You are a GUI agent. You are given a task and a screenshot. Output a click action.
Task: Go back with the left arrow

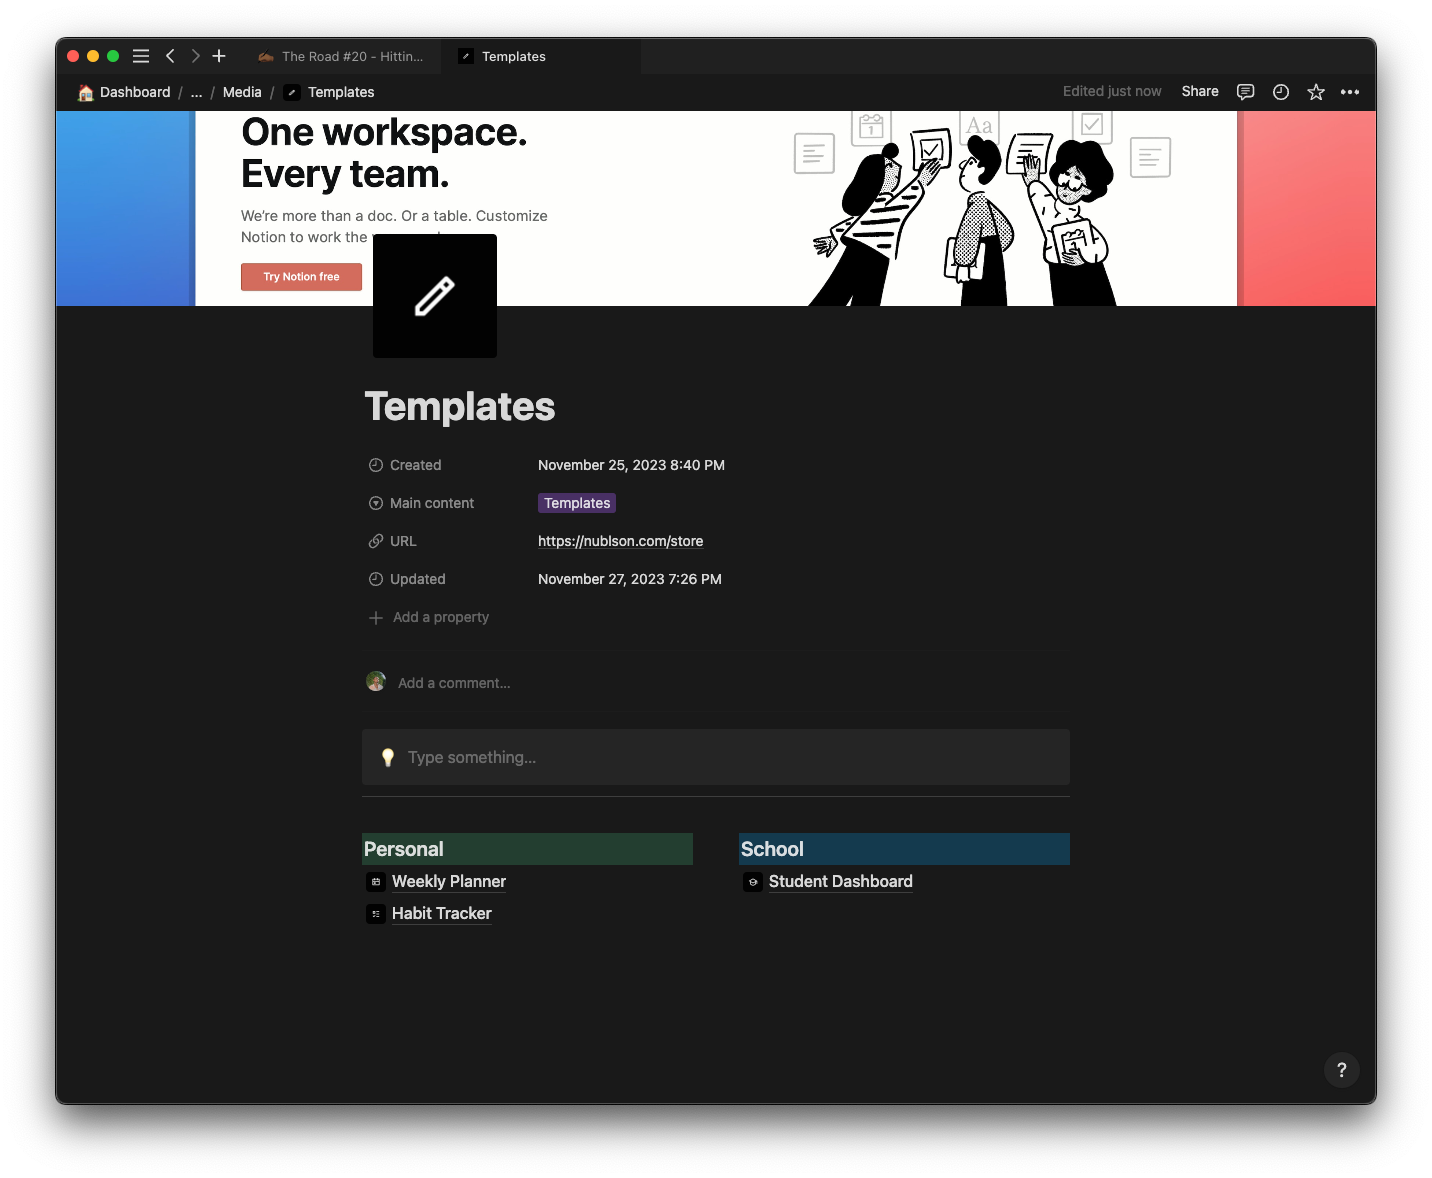pyautogui.click(x=170, y=56)
